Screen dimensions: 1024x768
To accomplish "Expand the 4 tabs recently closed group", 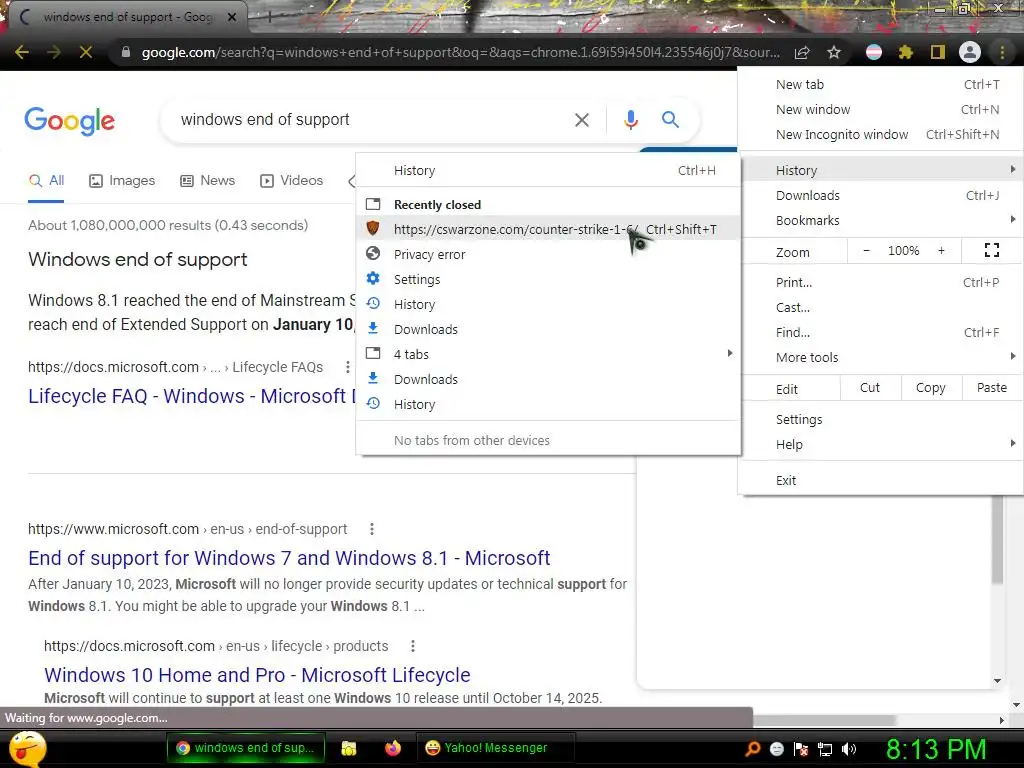I will tap(549, 354).
